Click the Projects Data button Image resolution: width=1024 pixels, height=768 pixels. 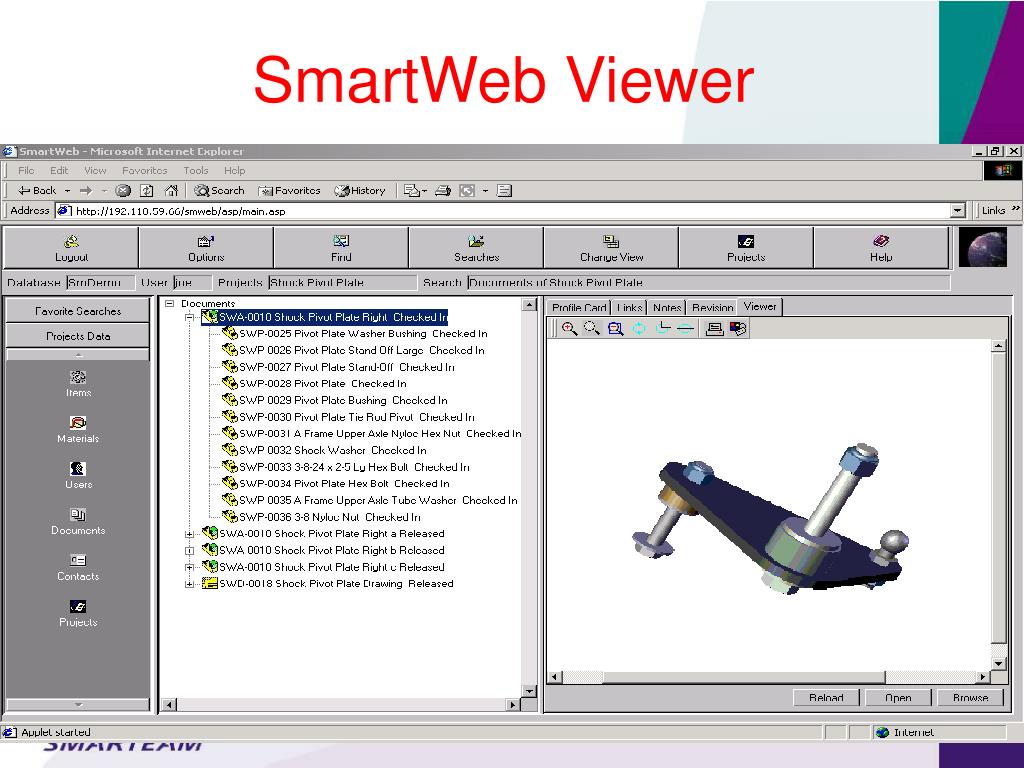pyautogui.click(x=78, y=336)
